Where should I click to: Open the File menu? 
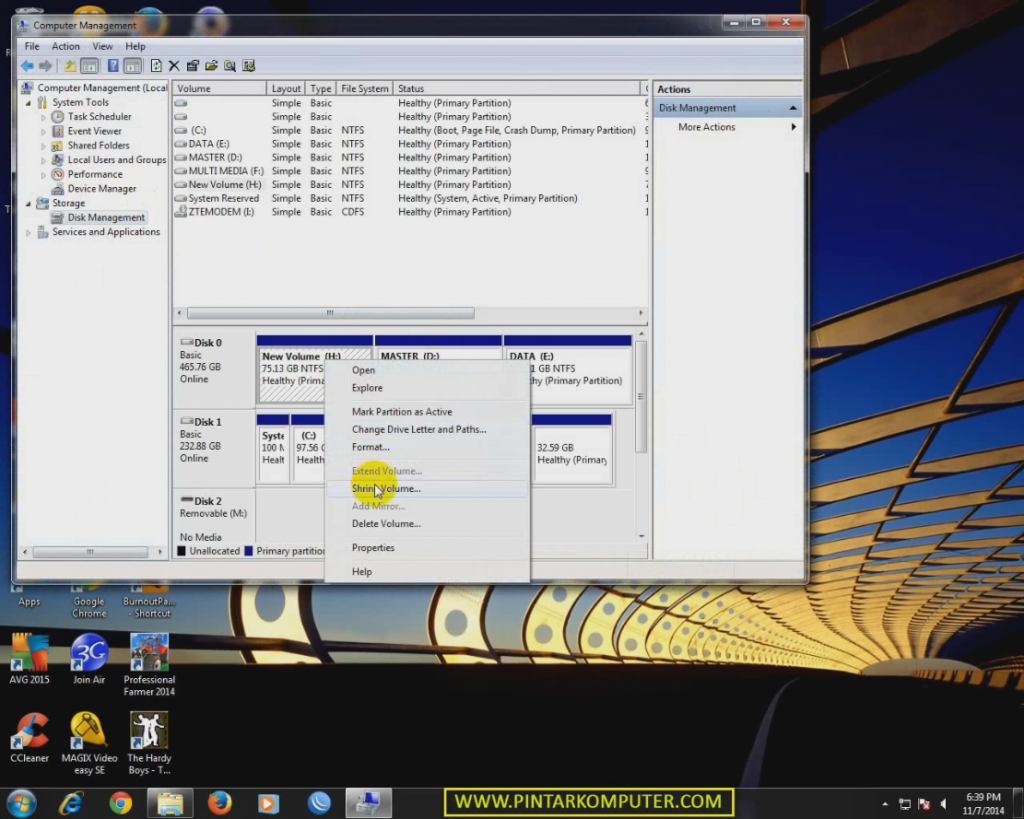32,46
